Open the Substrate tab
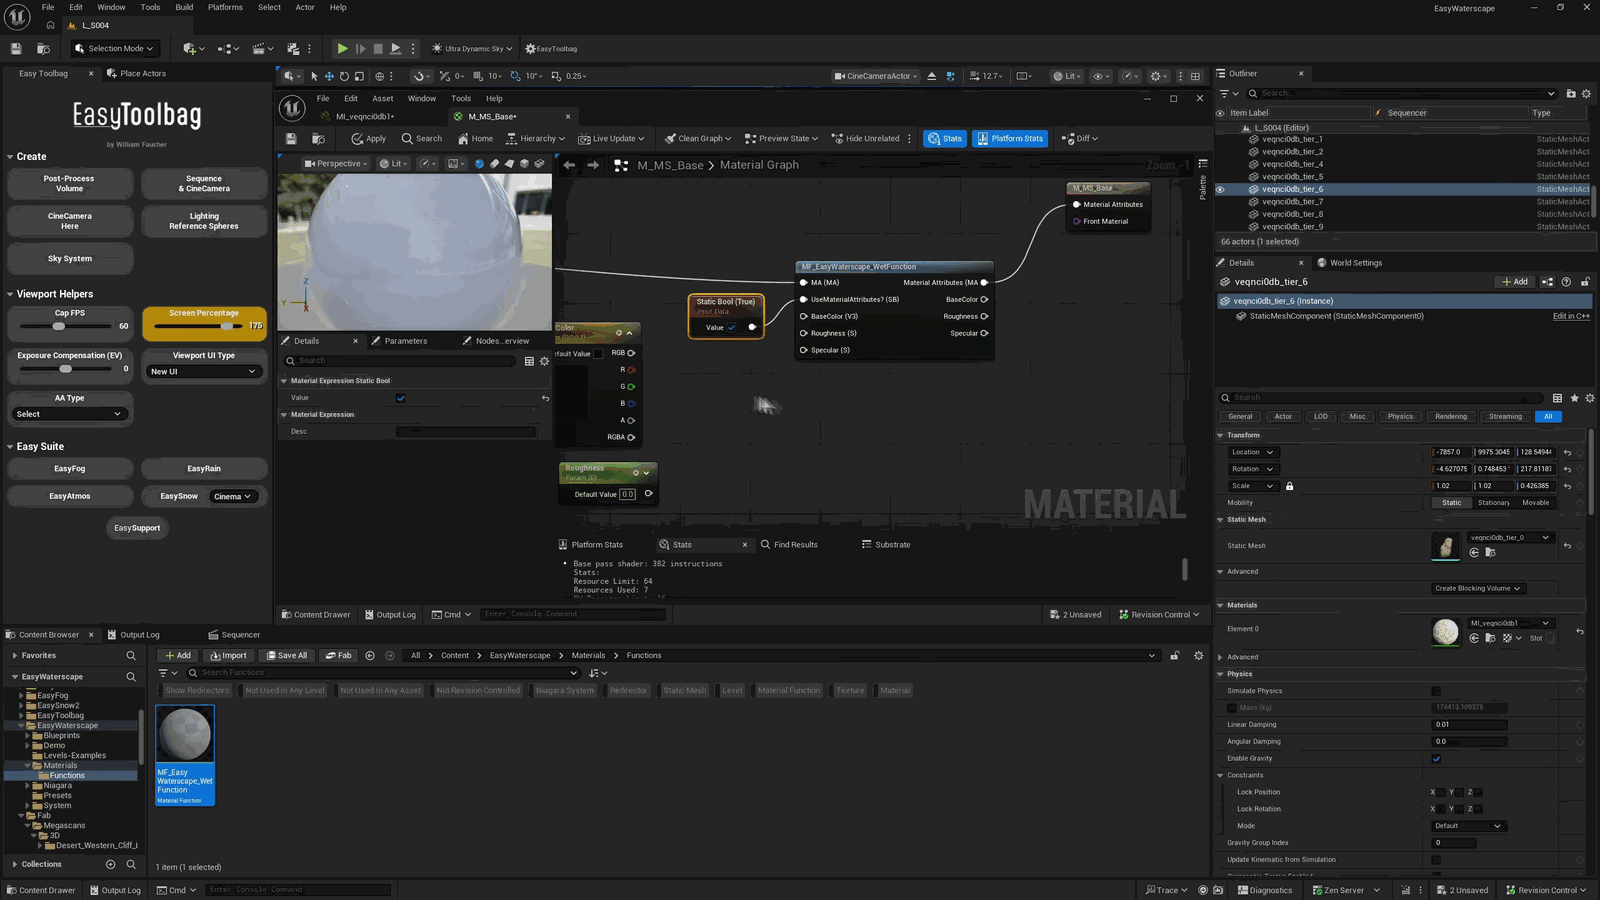 coord(886,545)
